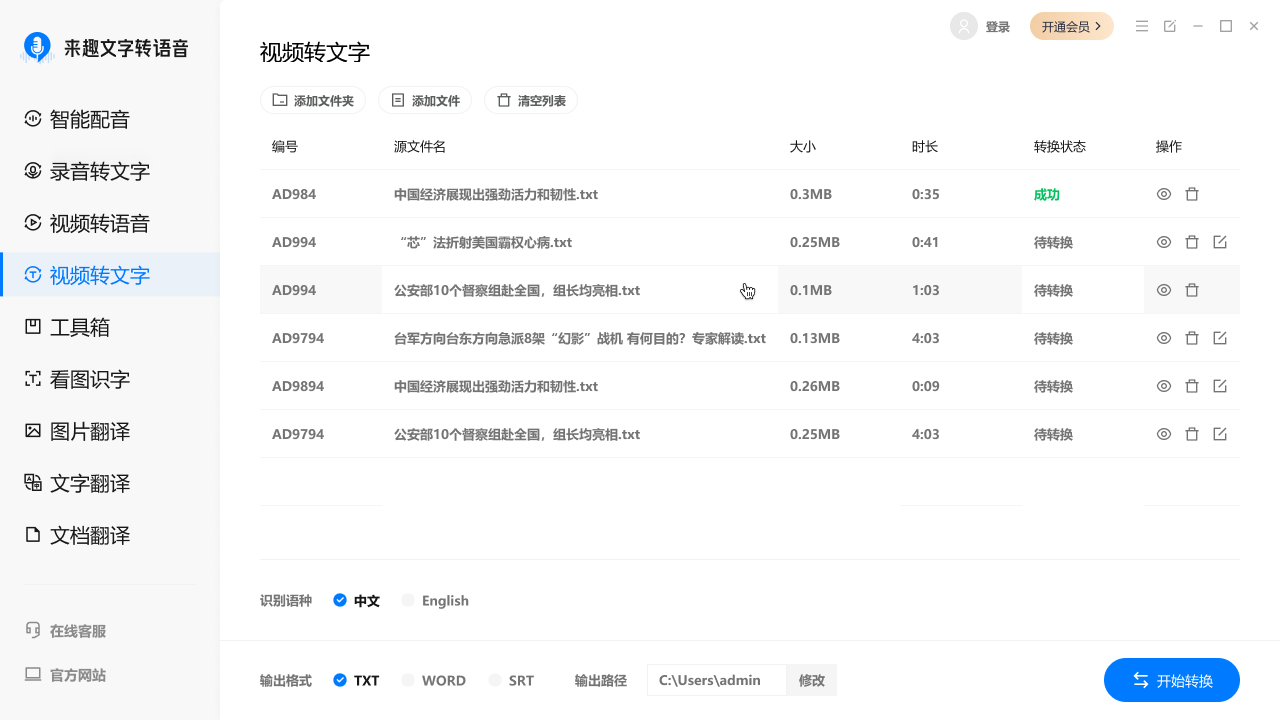Screen dimensions: 1280x720
Task: Preview the 台军方向台东方向 file row
Action: (1164, 338)
